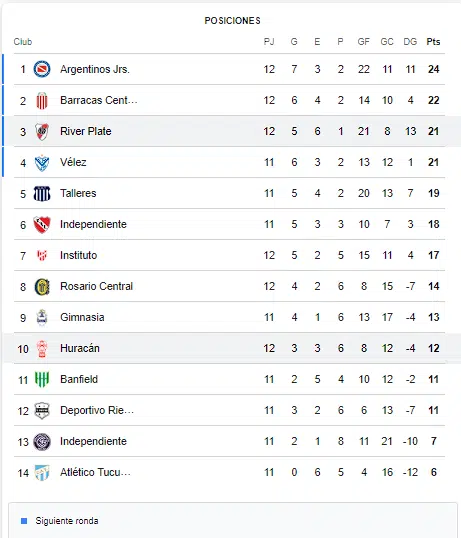This screenshot has height=538, width=461.
Task: Click the crest of 13th-placed Independiente
Action: 42,442
